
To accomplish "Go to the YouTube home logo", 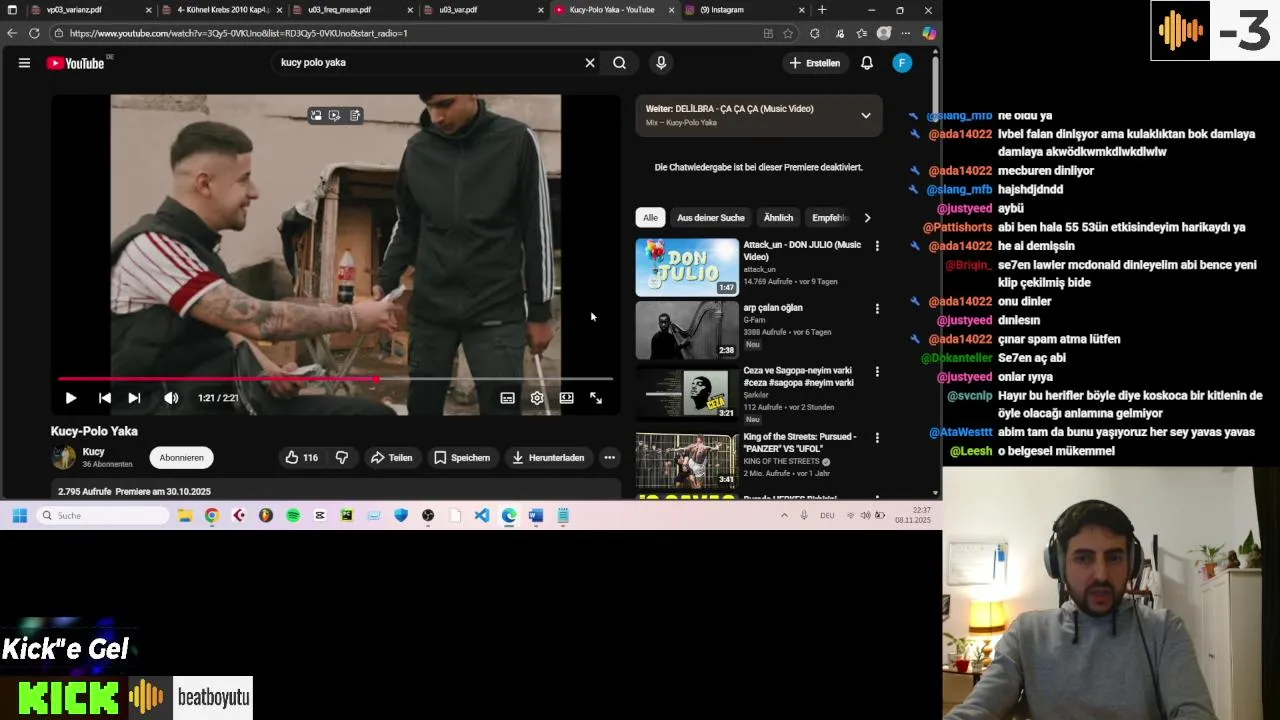I will [76, 63].
